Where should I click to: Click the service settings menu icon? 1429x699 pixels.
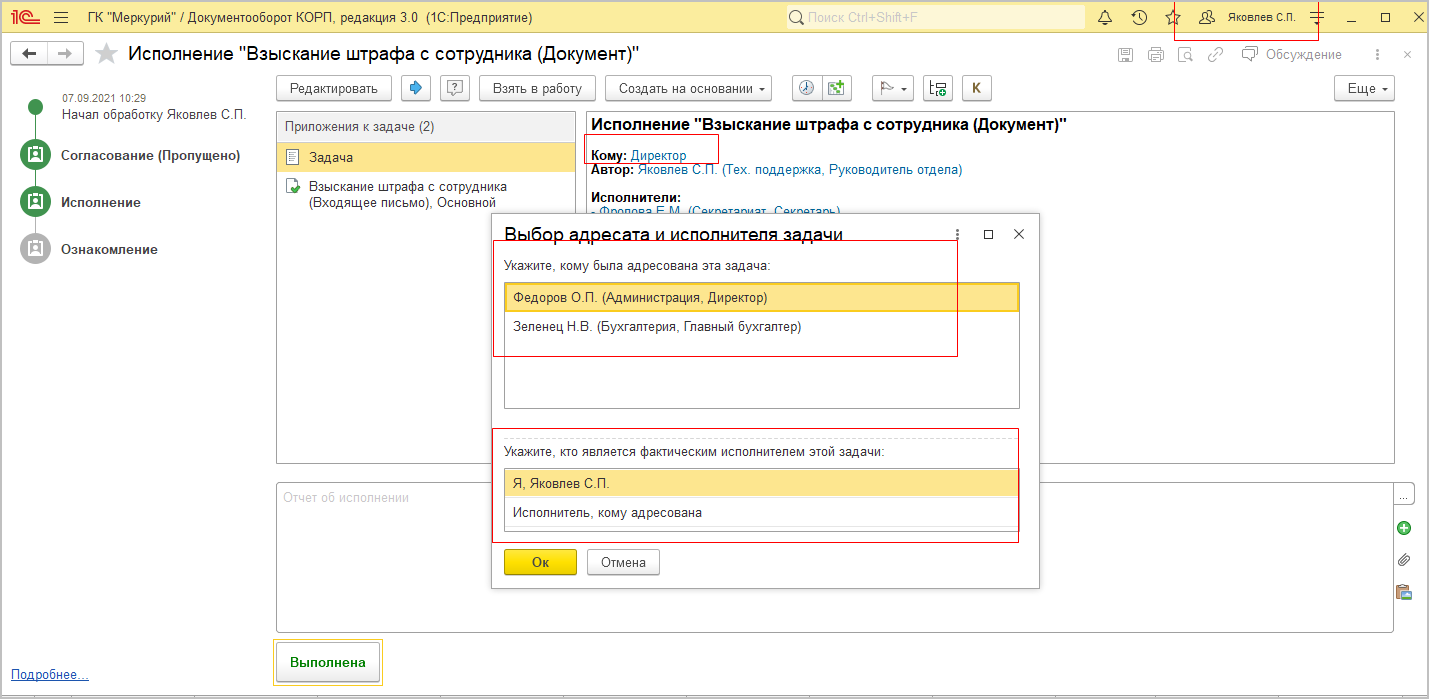1317,18
